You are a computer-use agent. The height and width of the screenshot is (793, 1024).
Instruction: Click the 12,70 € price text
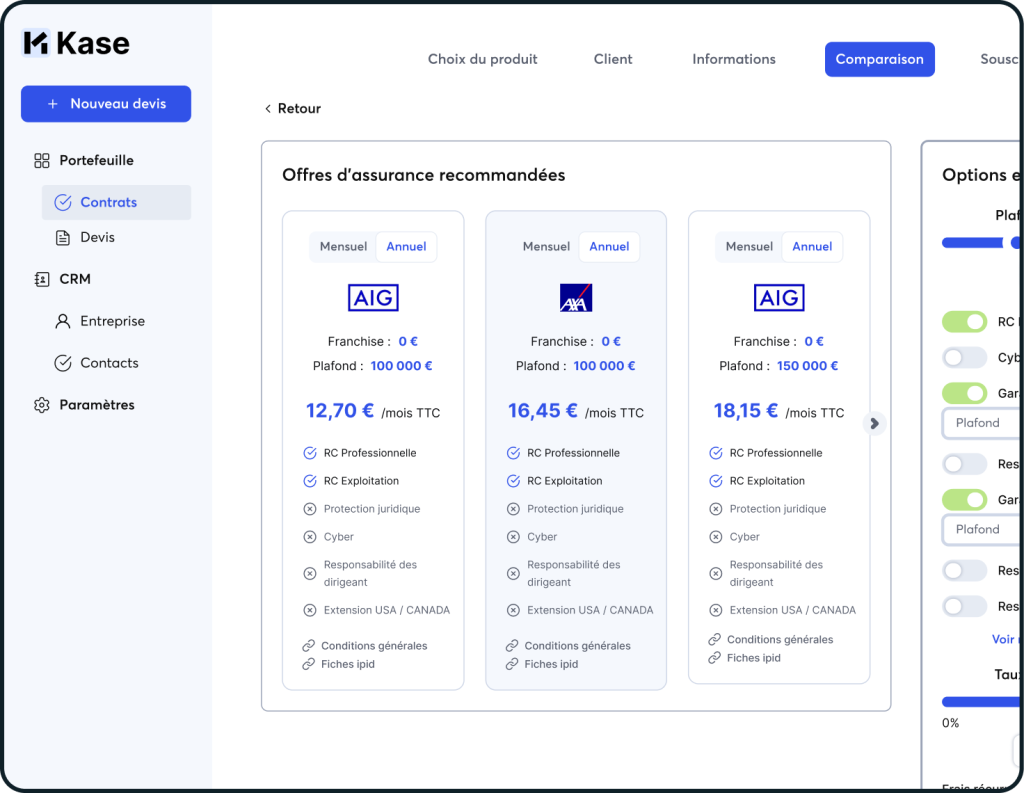340,411
